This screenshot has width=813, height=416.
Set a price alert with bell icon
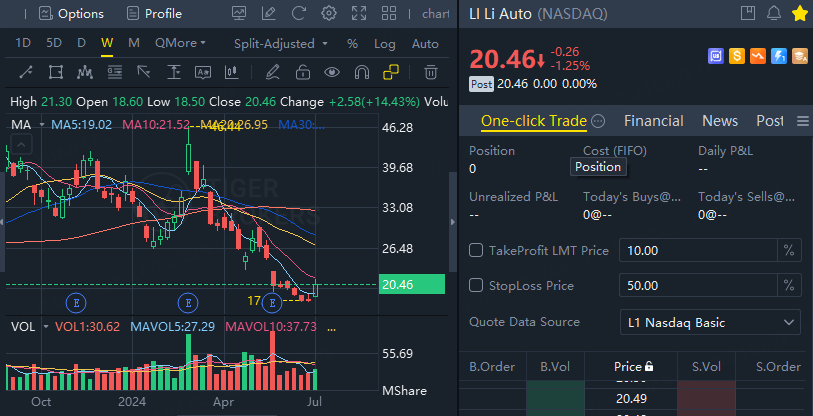point(774,13)
